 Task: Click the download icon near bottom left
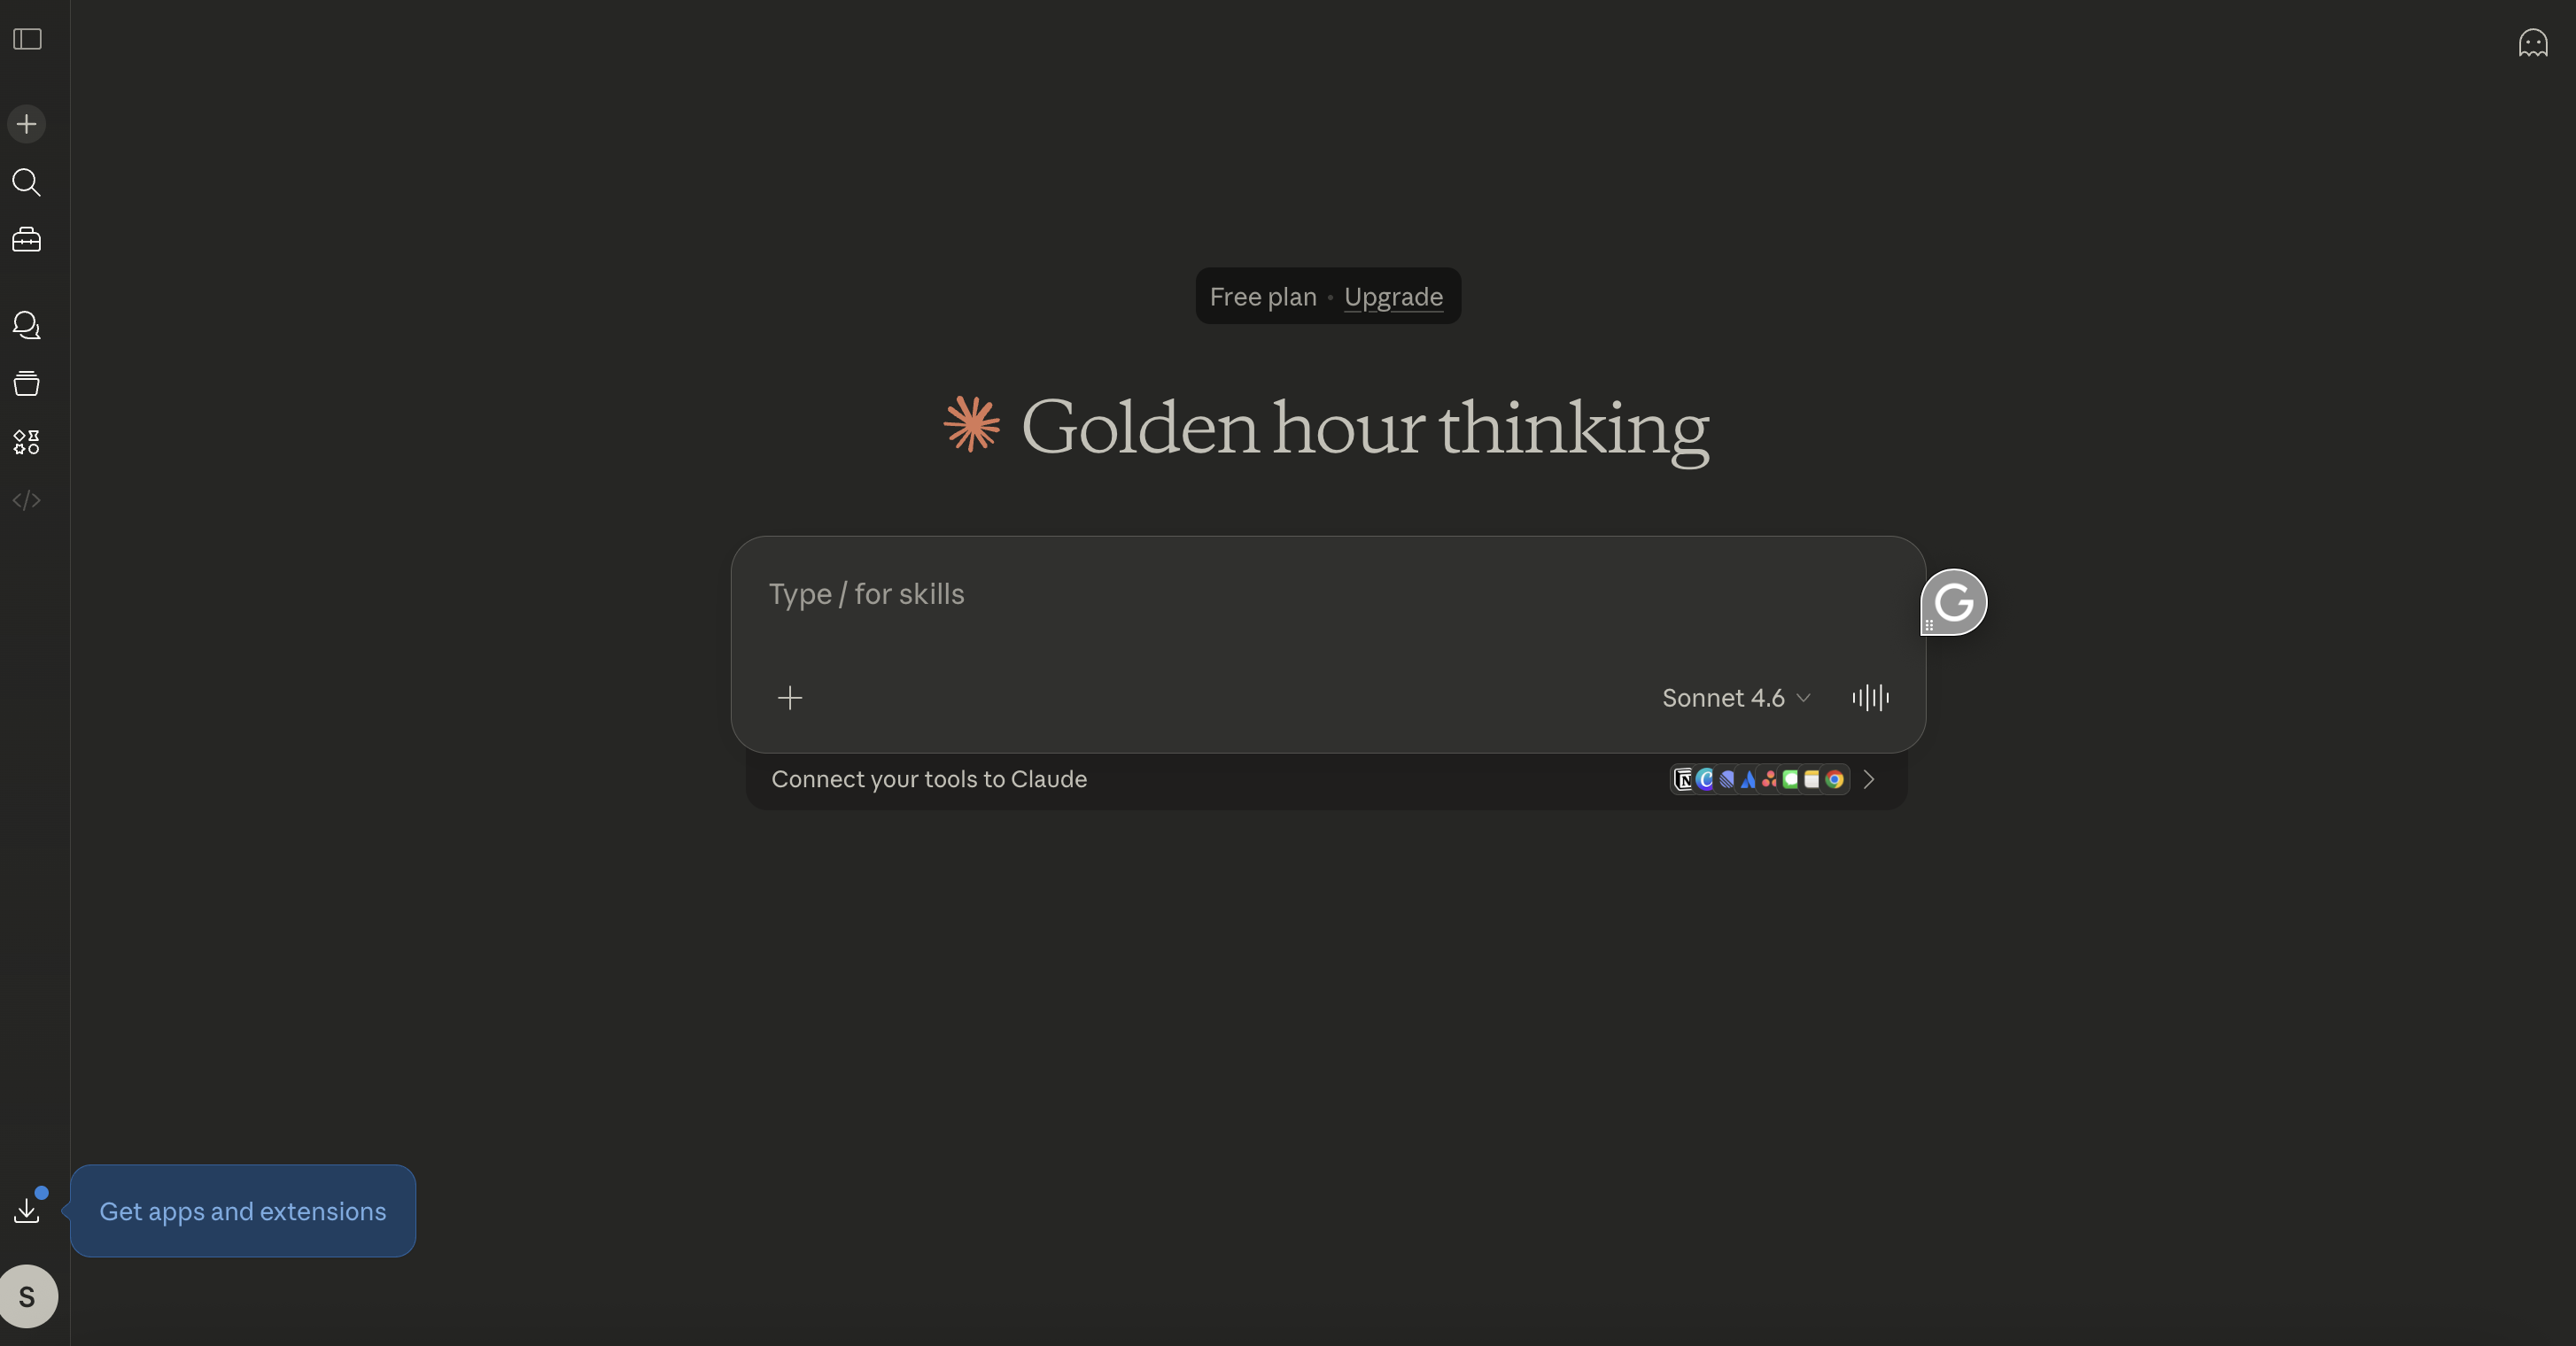(x=27, y=1213)
